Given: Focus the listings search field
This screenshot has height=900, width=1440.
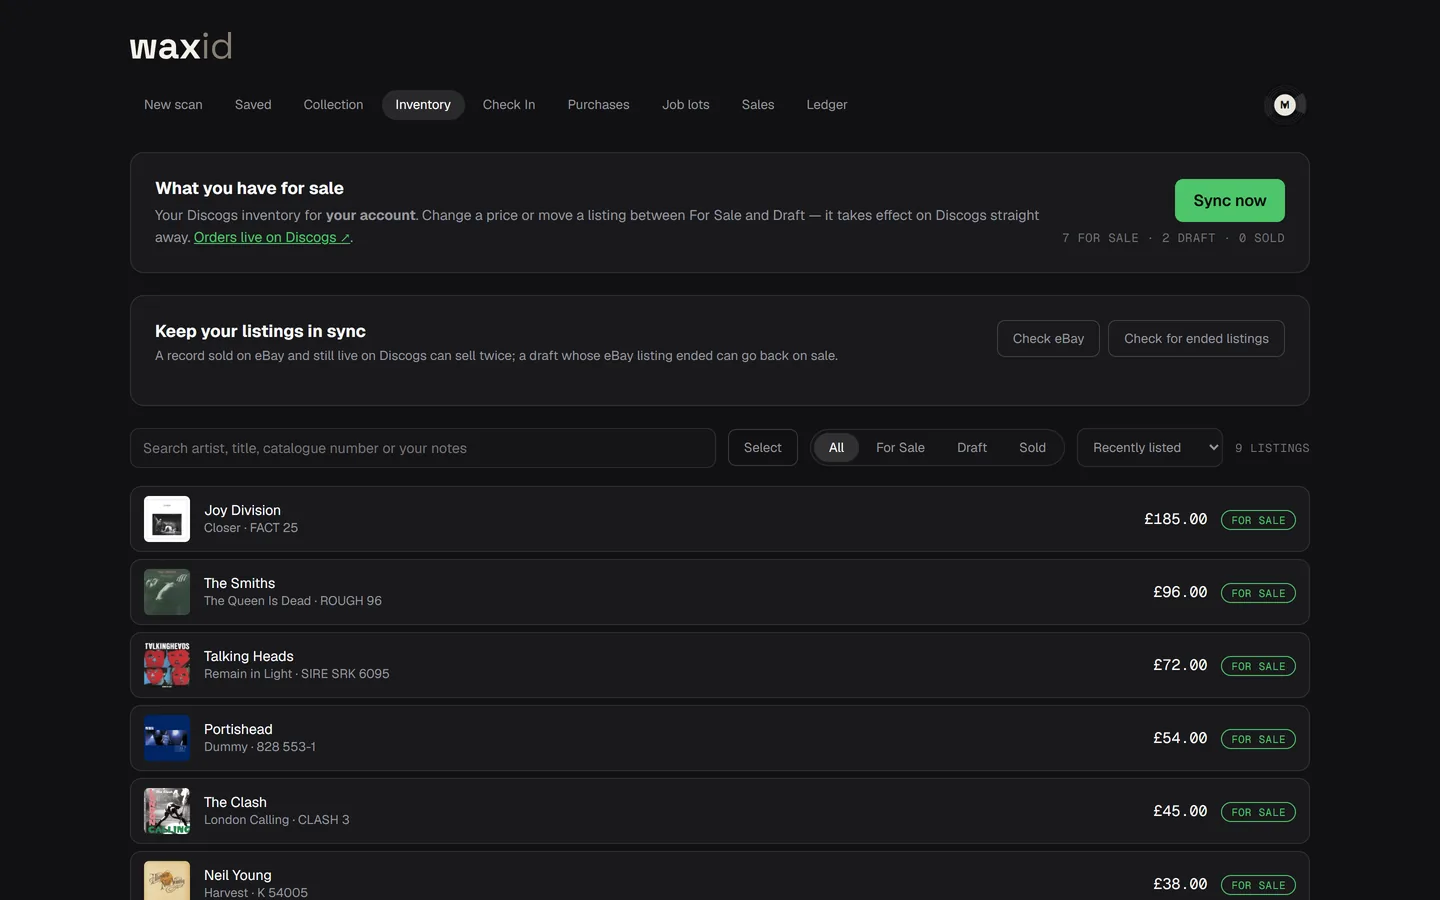Looking at the screenshot, I should pyautogui.click(x=423, y=448).
